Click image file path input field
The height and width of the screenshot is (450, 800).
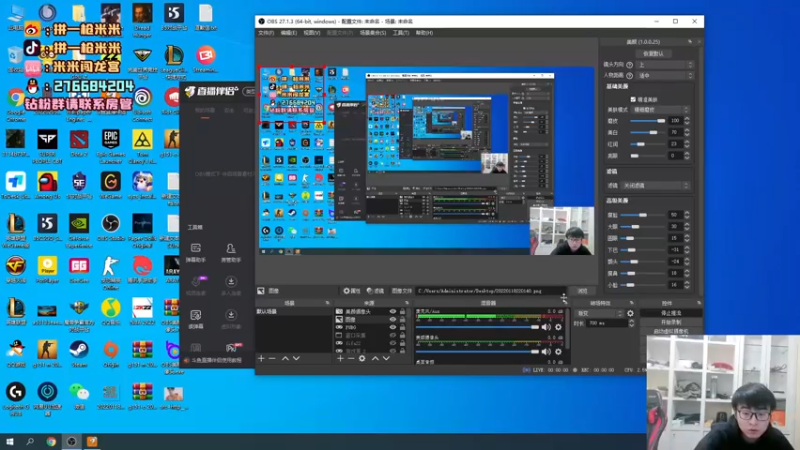click(491, 291)
